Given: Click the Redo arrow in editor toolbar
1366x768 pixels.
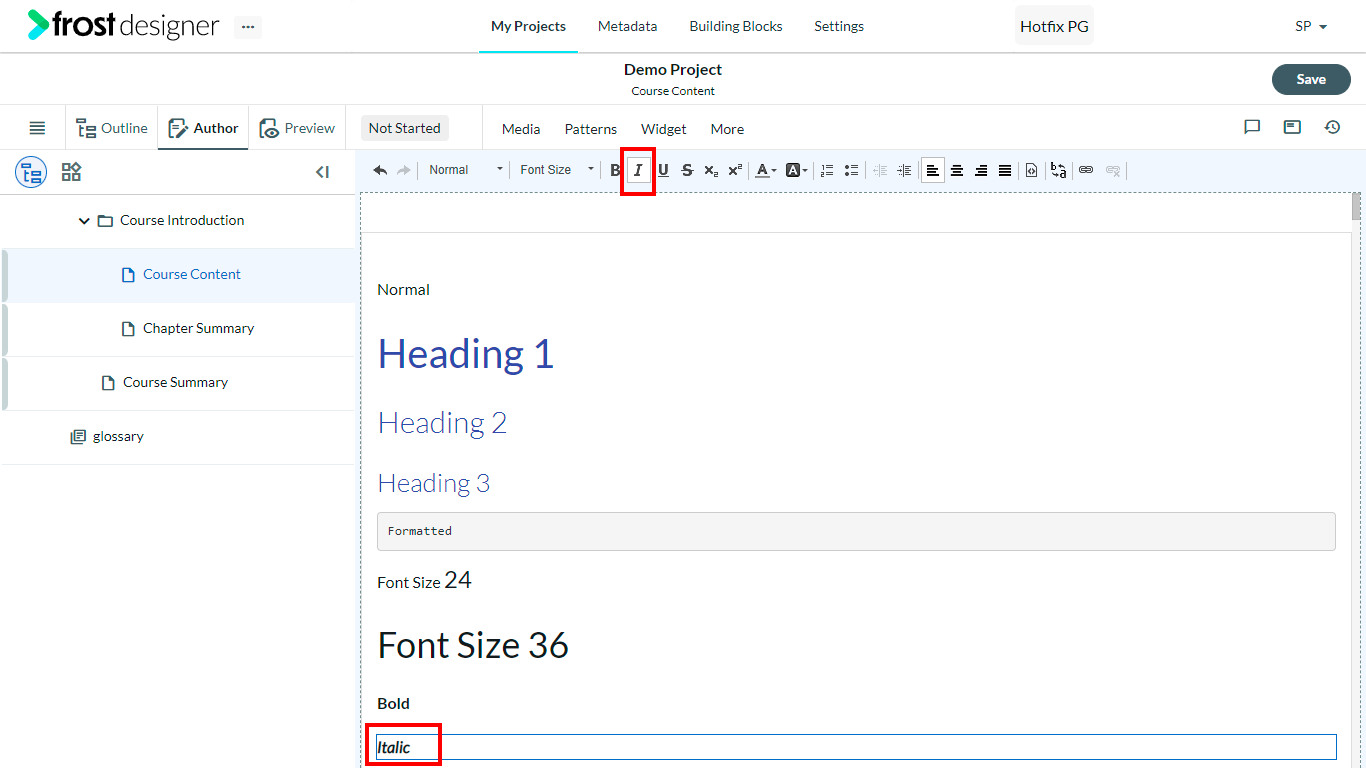Looking at the screenshot, I should [x=403, y=170].
